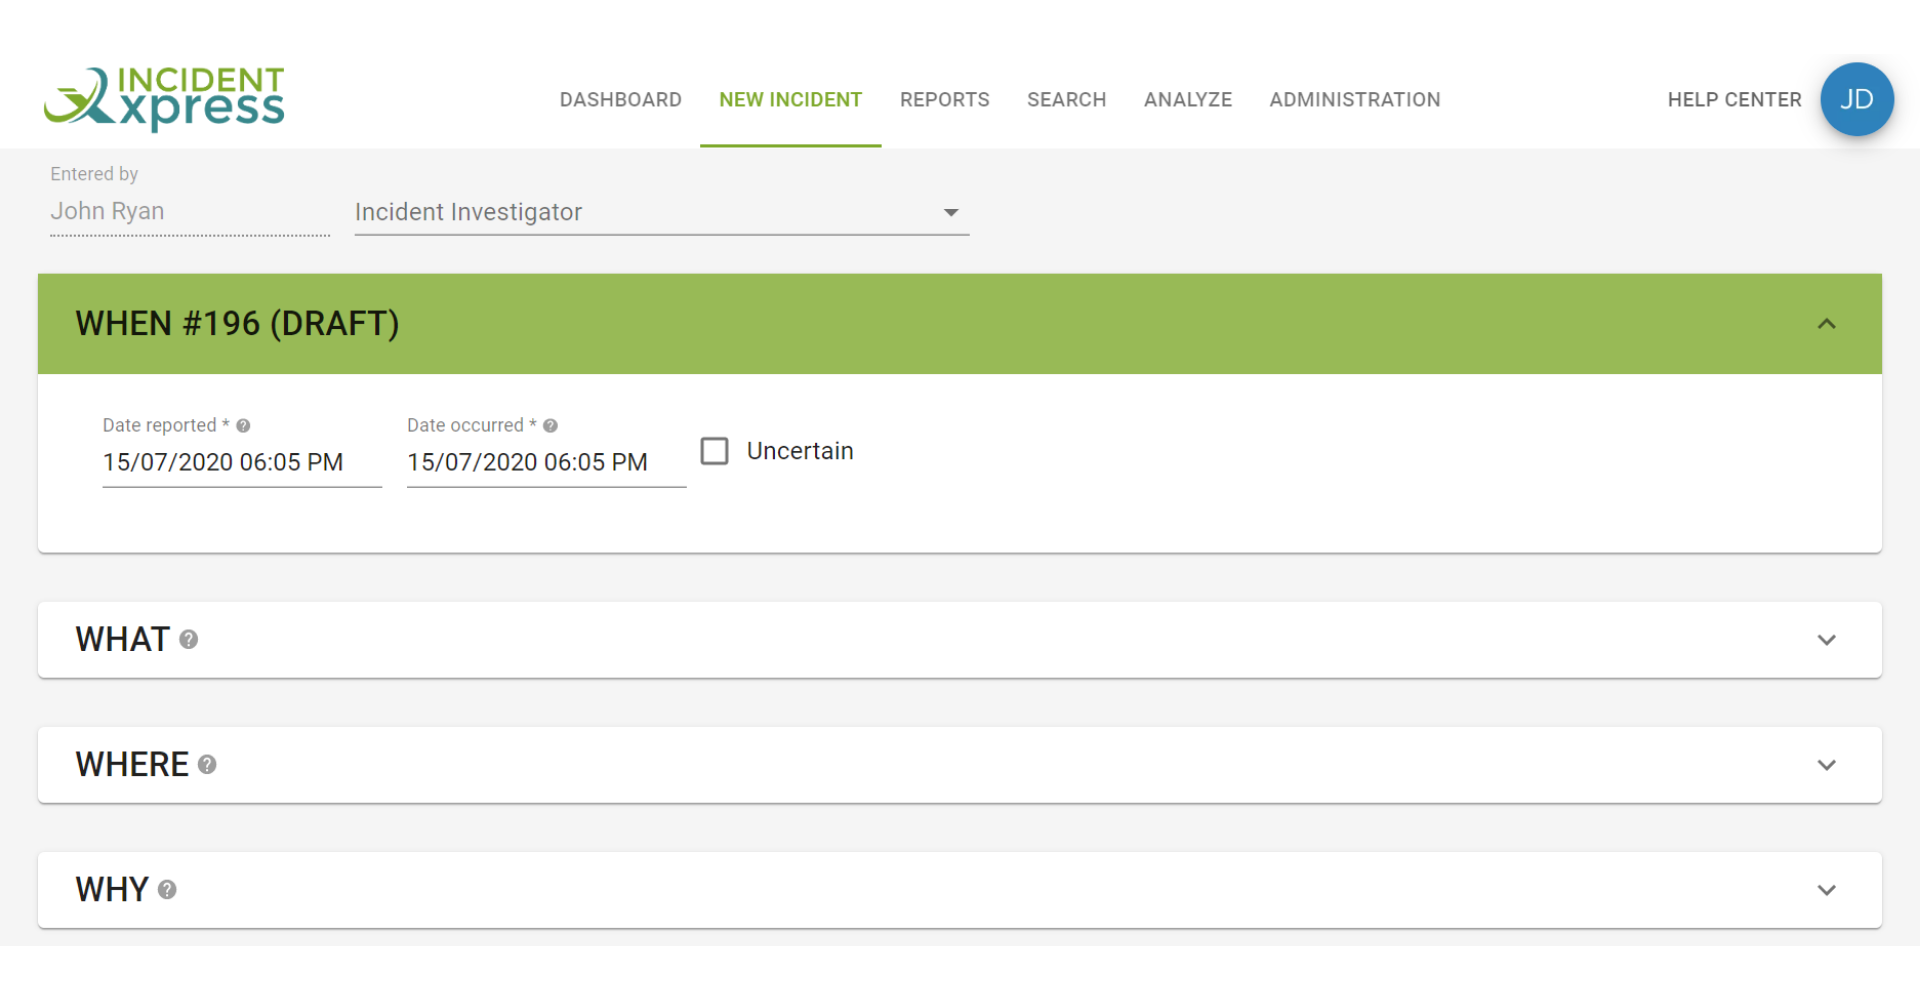The image size is (1920, 1000).
Task: Collapse the WHEN #196 section
Action: [x=1826, y=324]
